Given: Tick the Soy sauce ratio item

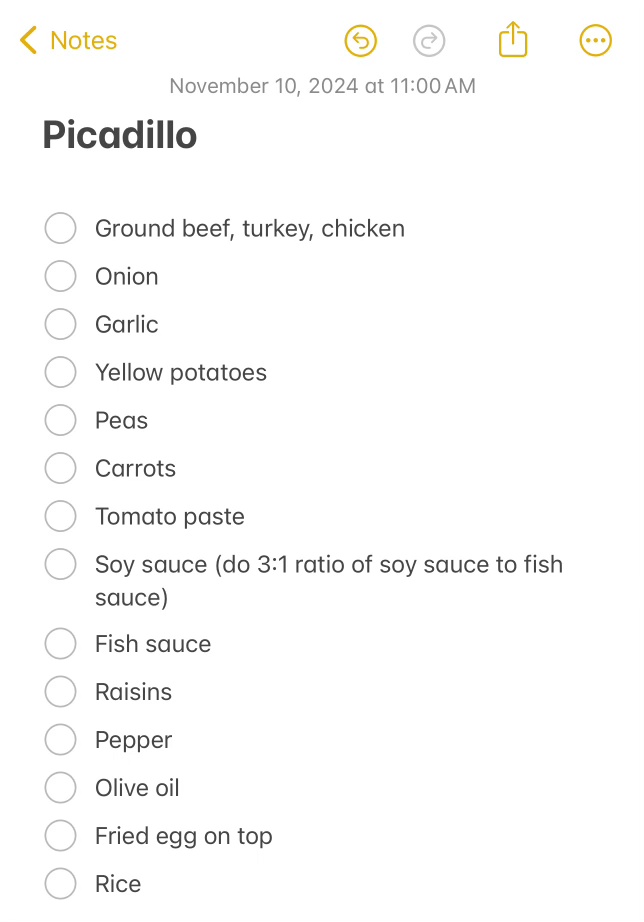Looking at the screenshot, I should click(x=61, y=564).
